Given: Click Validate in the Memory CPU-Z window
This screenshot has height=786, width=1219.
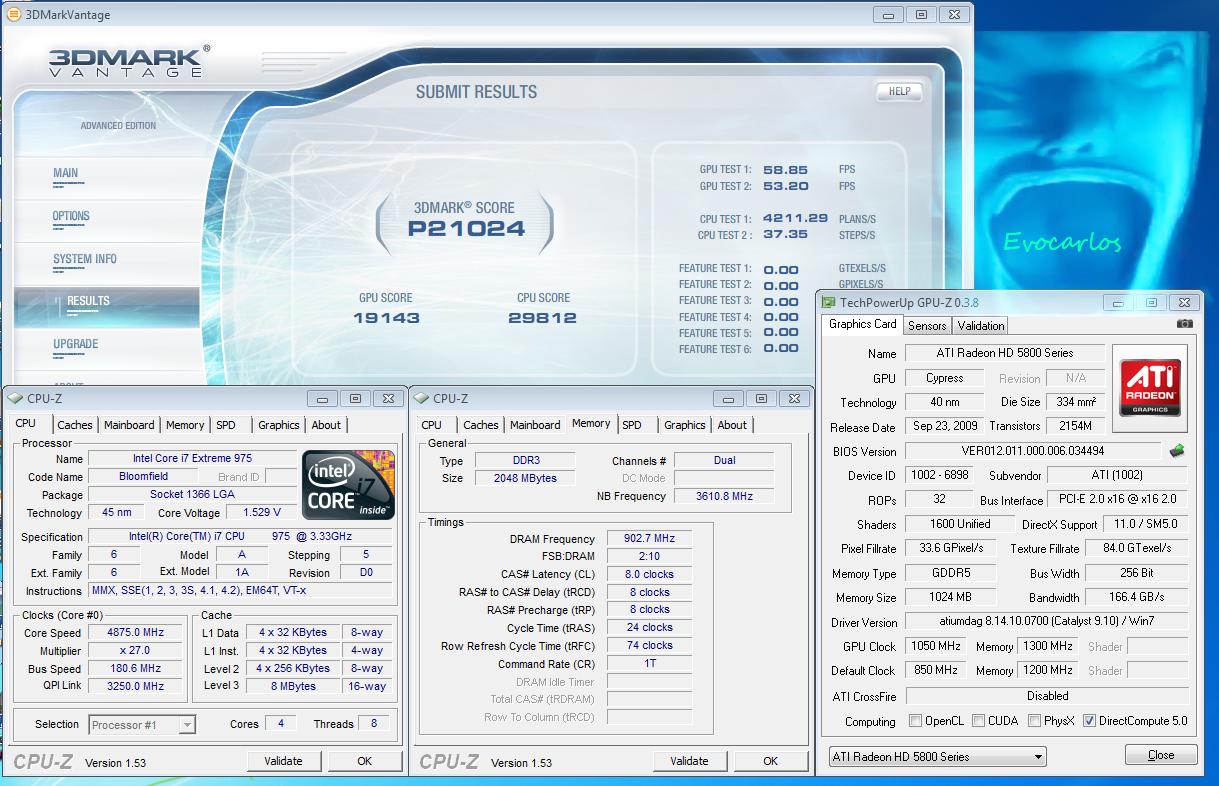Looking at the screenshot, I should [689, 761].
